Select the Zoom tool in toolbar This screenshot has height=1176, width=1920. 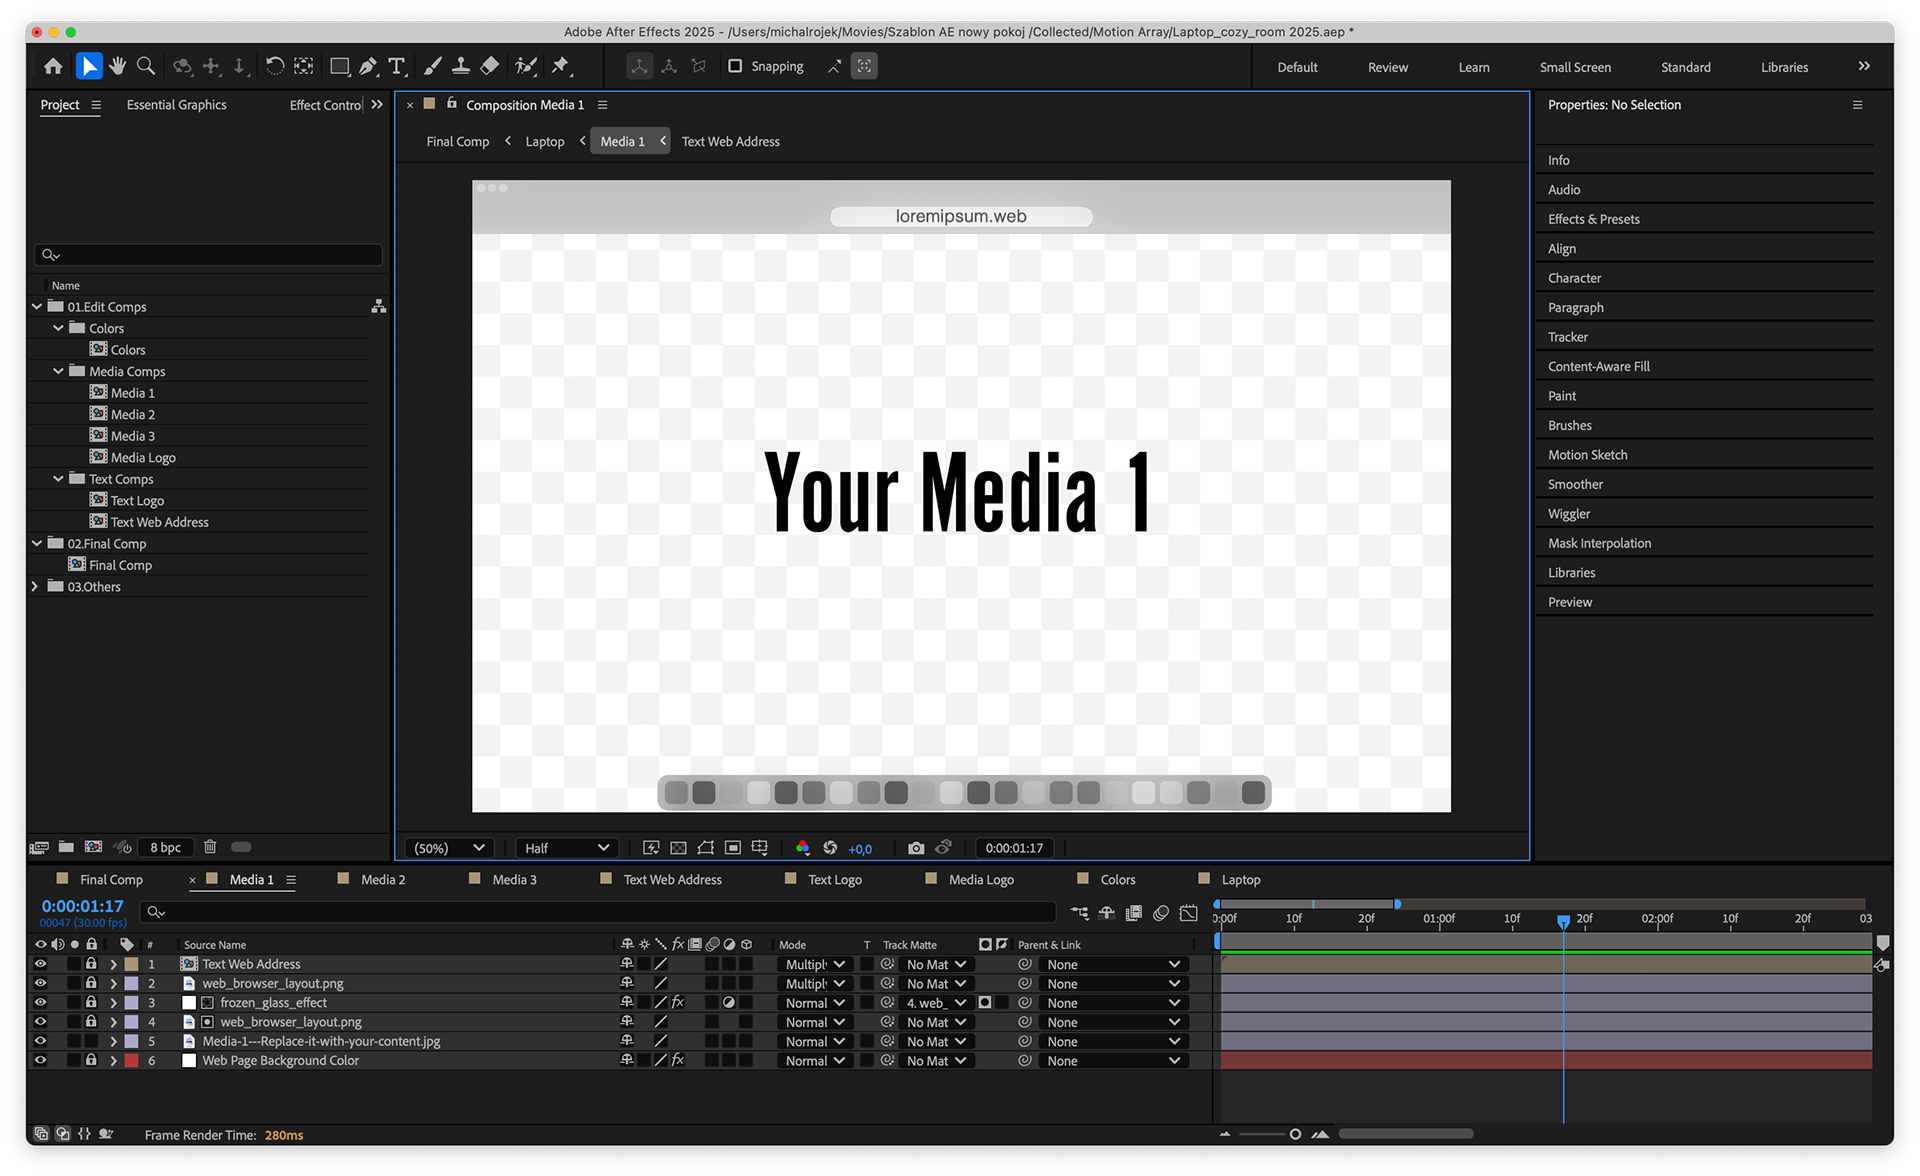pyautogui.click(x=146, y=66)
